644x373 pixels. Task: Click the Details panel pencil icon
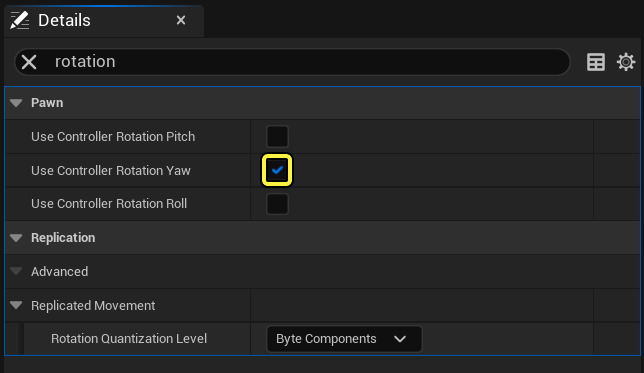[19, 20]
